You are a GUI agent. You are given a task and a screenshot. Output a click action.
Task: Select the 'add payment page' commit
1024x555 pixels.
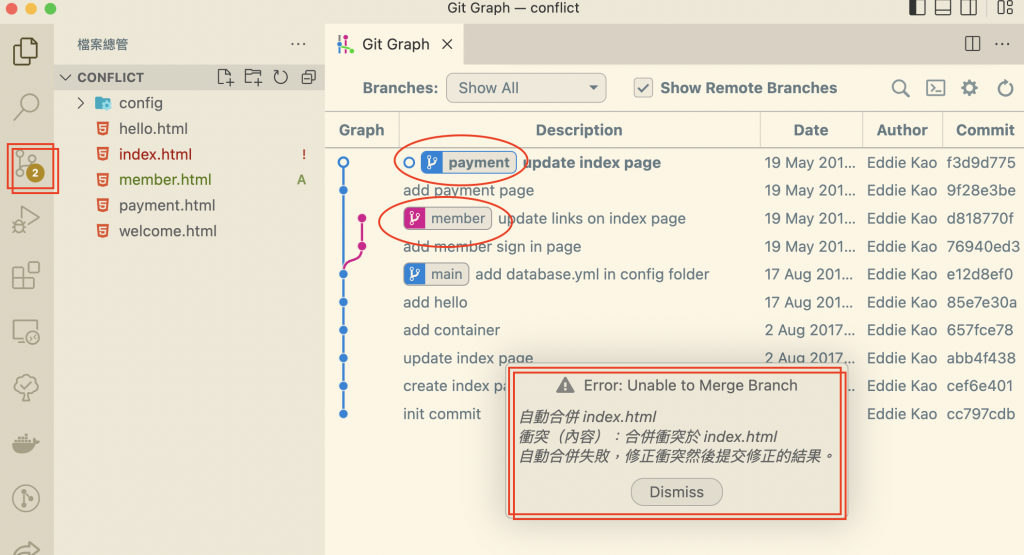coord(468,191)
